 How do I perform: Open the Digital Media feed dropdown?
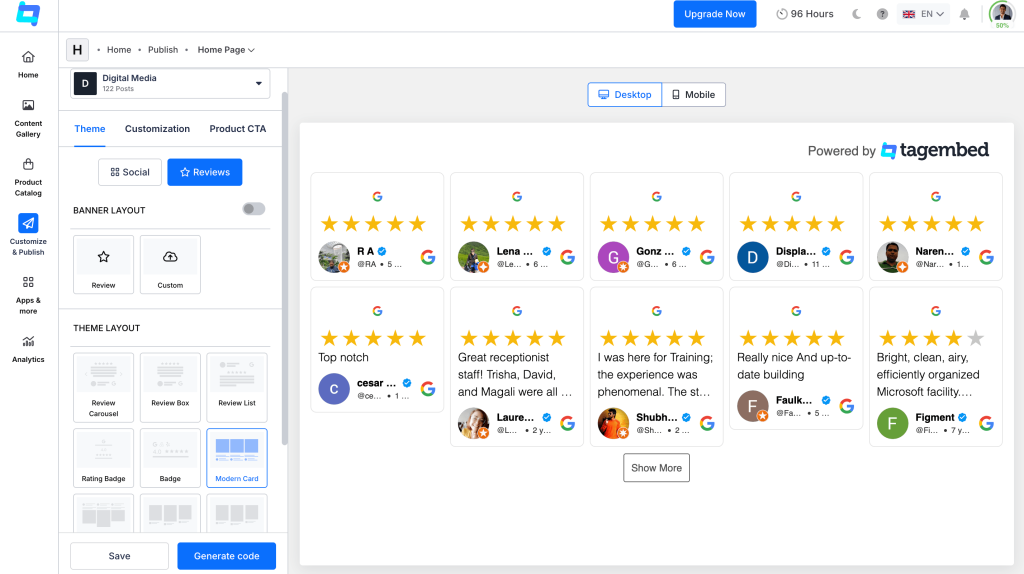click(170, 83)
